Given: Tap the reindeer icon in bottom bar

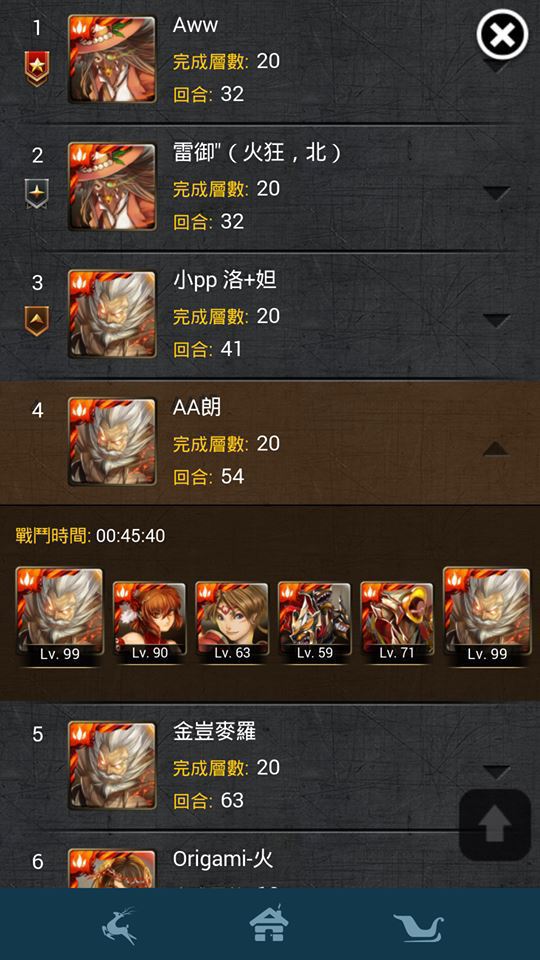Looking at the screenshot, I should coord(119,925).
